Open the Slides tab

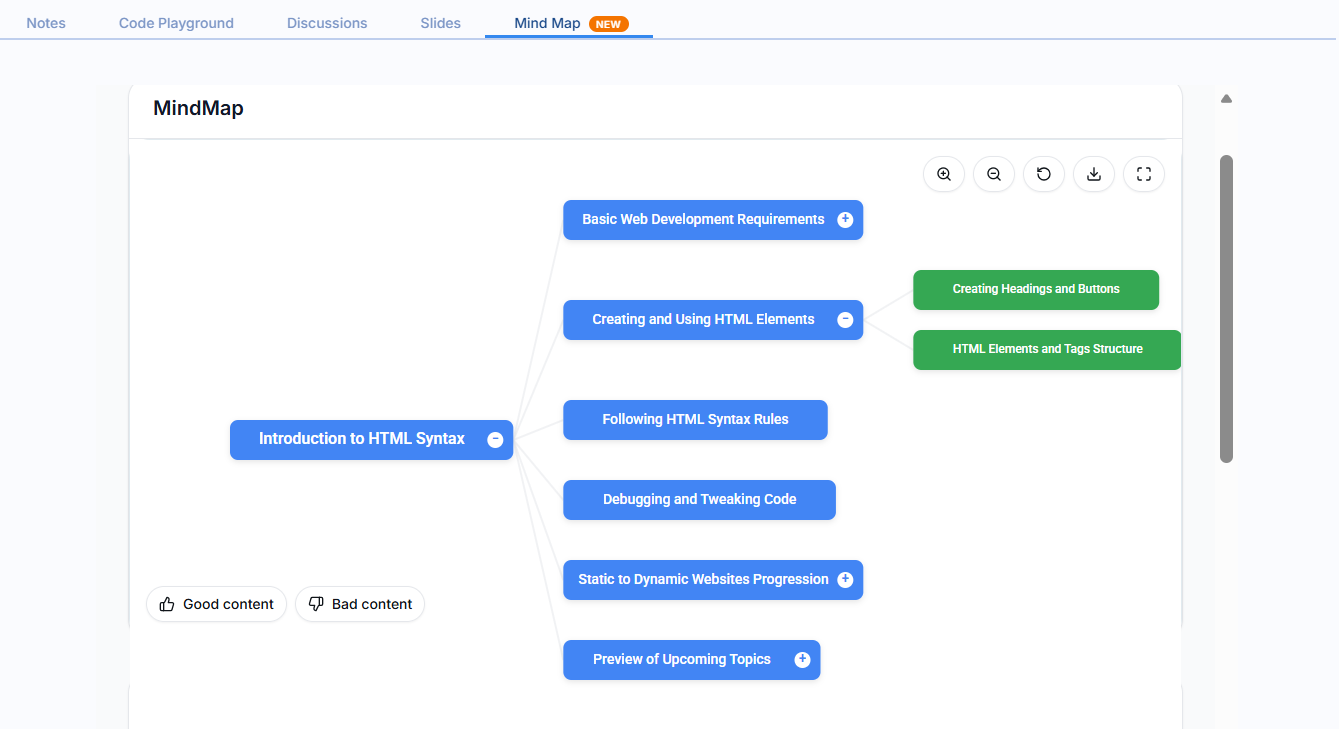tap(439, 22)
